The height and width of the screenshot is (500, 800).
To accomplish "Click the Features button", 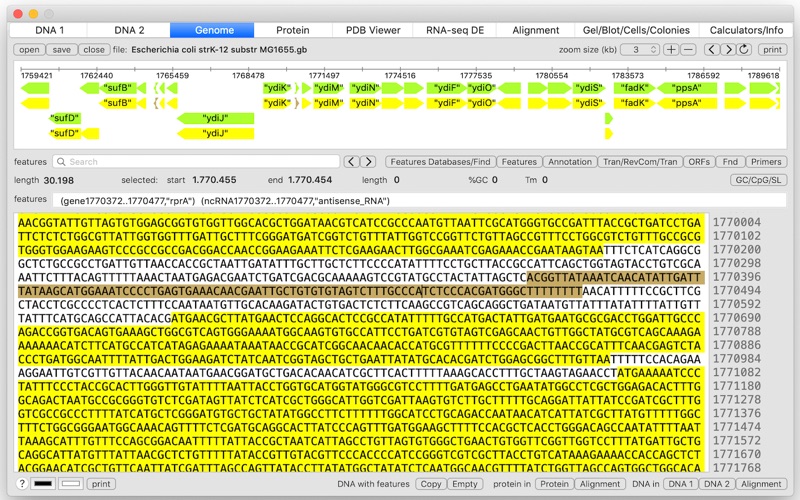I will pyautogui.click(x=519, y=162).
